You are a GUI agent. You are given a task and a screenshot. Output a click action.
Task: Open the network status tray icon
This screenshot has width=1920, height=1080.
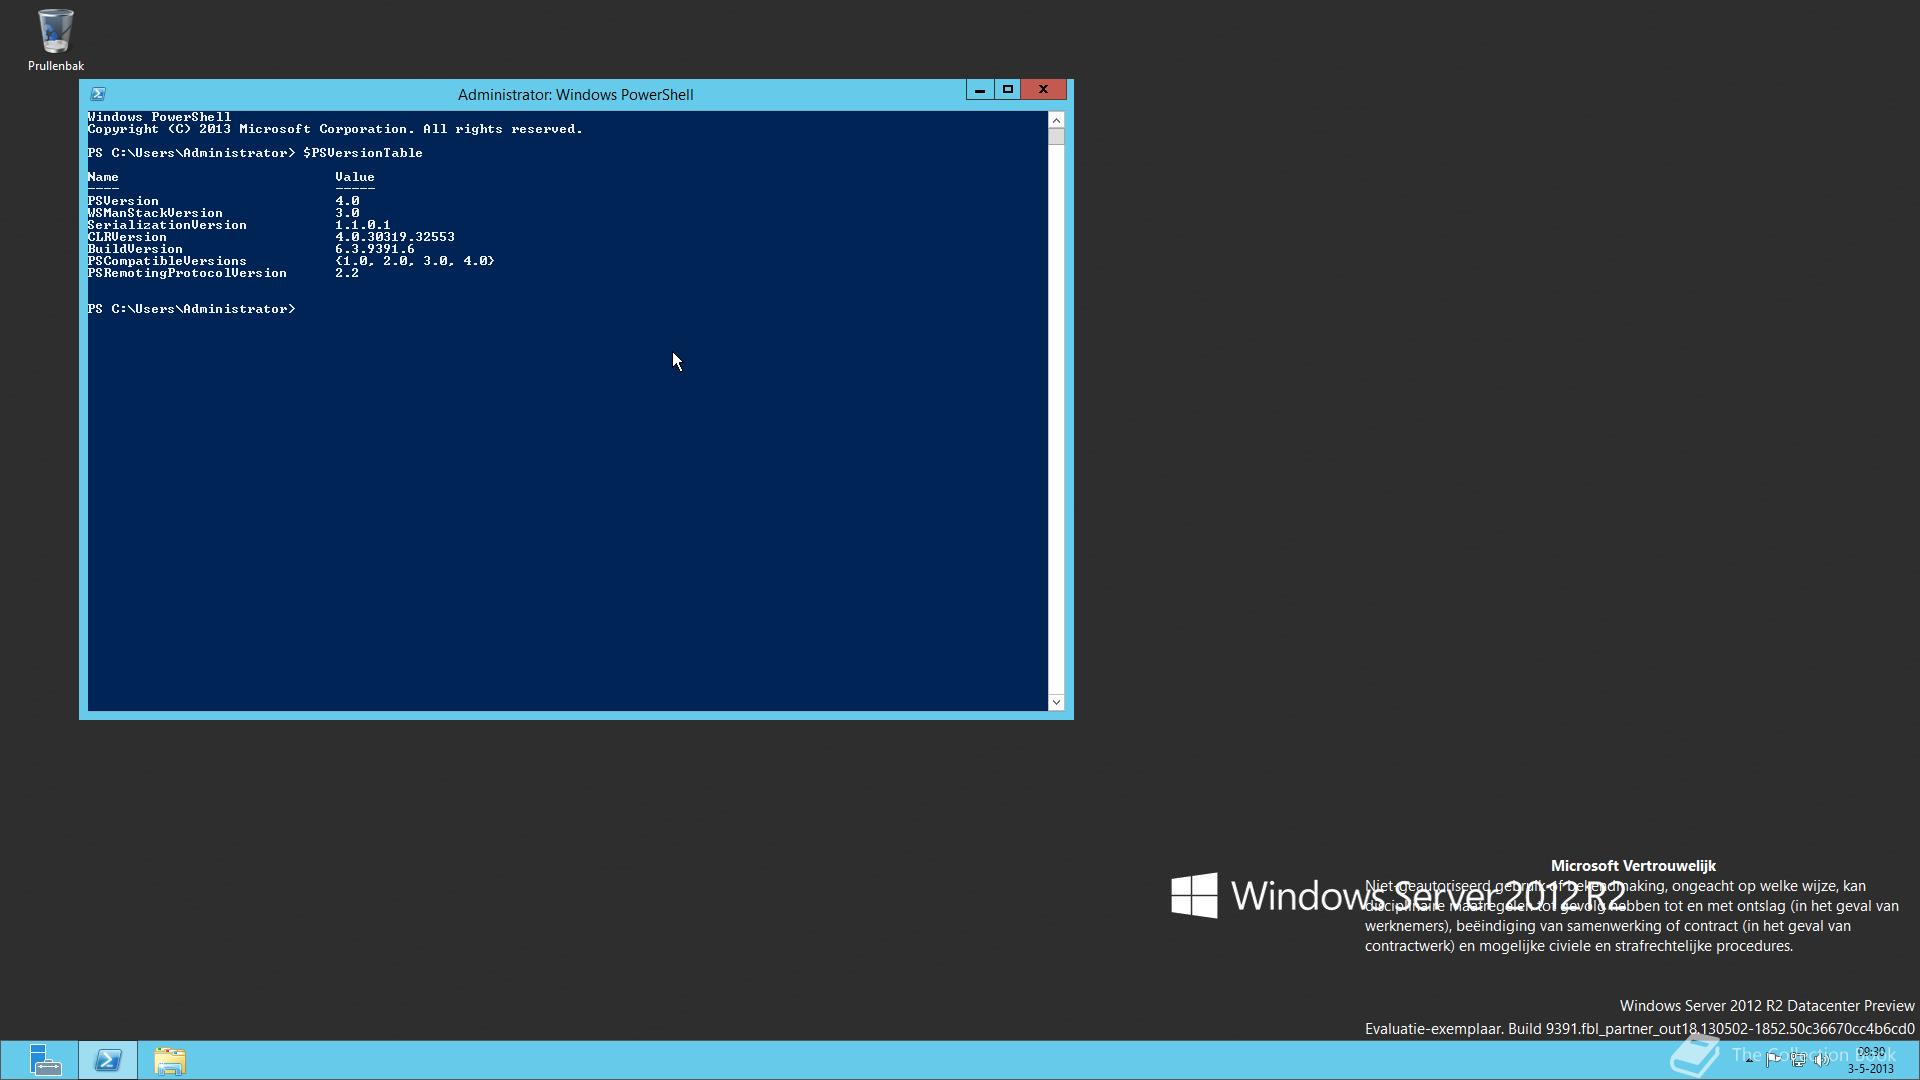(1798, 1059)
